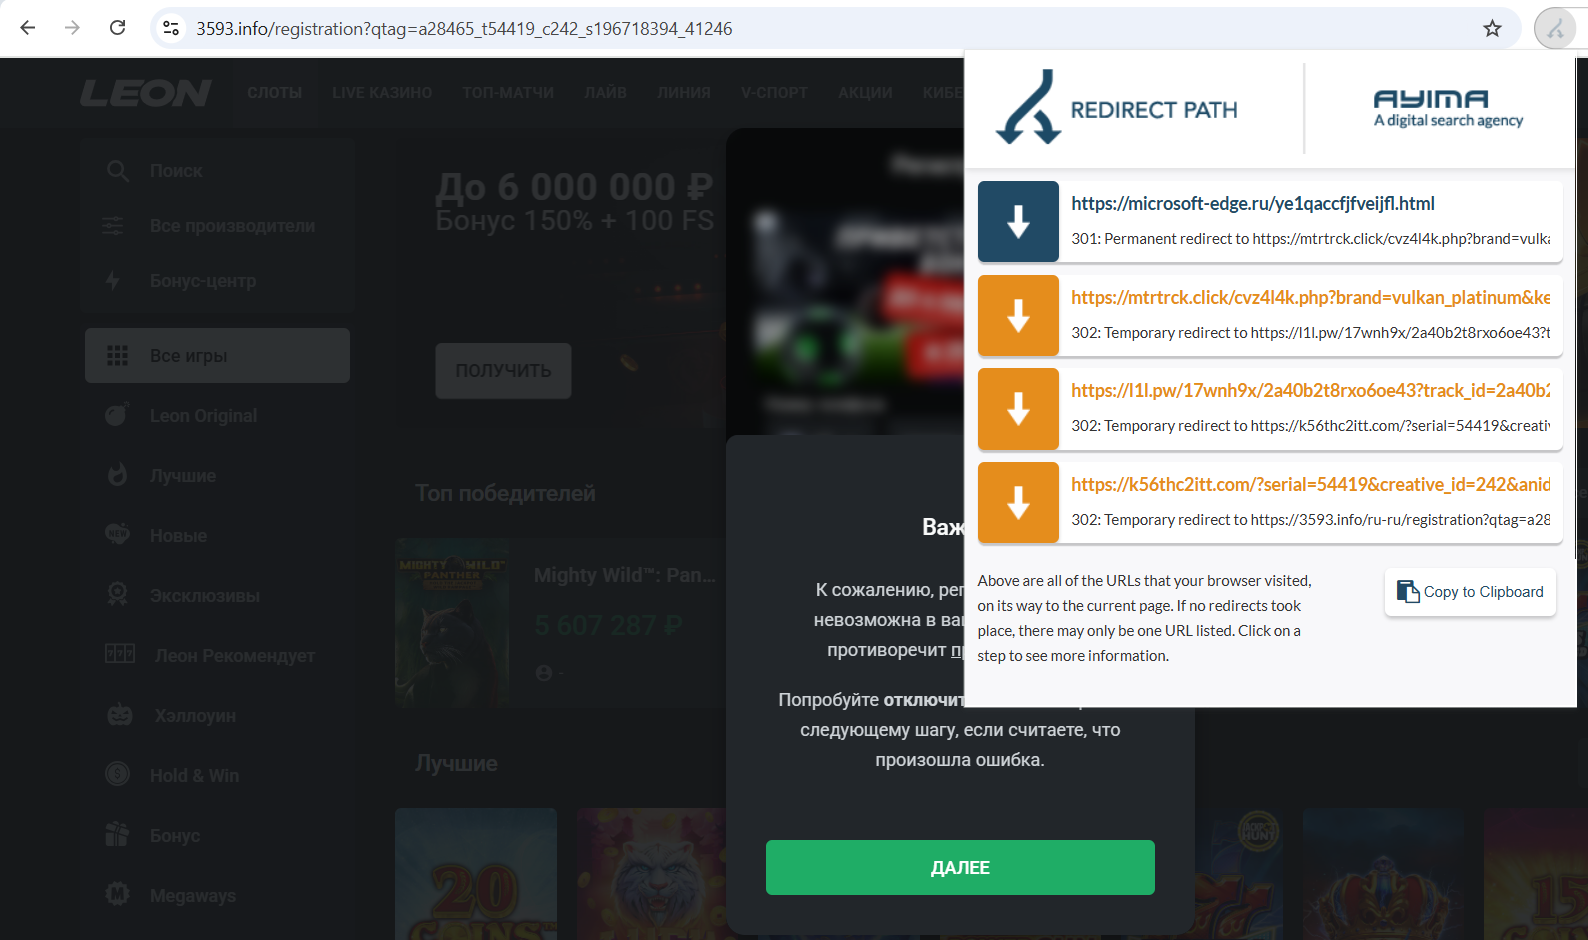Screen dimensions: 1588x940
Task: Open site information icon in address bar
Action: [x=171, y=28]
